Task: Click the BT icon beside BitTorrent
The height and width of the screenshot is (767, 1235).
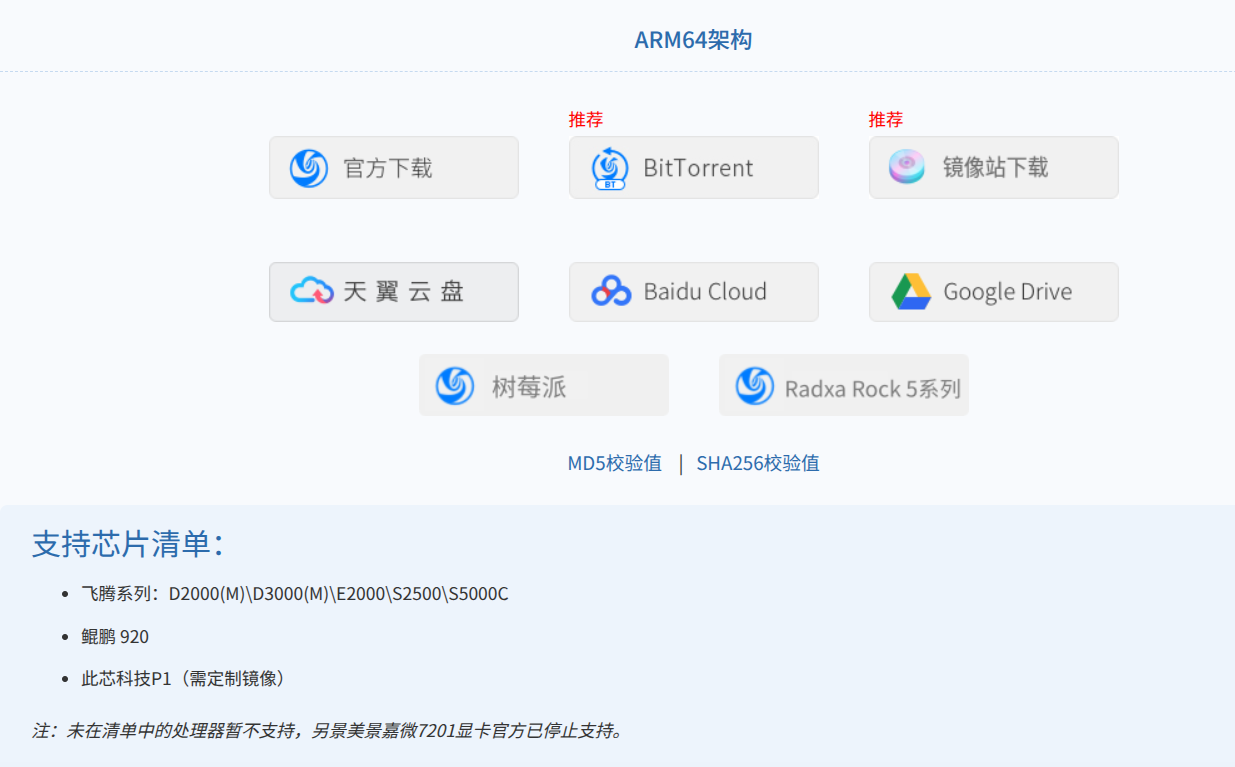Action: point(610,168)
